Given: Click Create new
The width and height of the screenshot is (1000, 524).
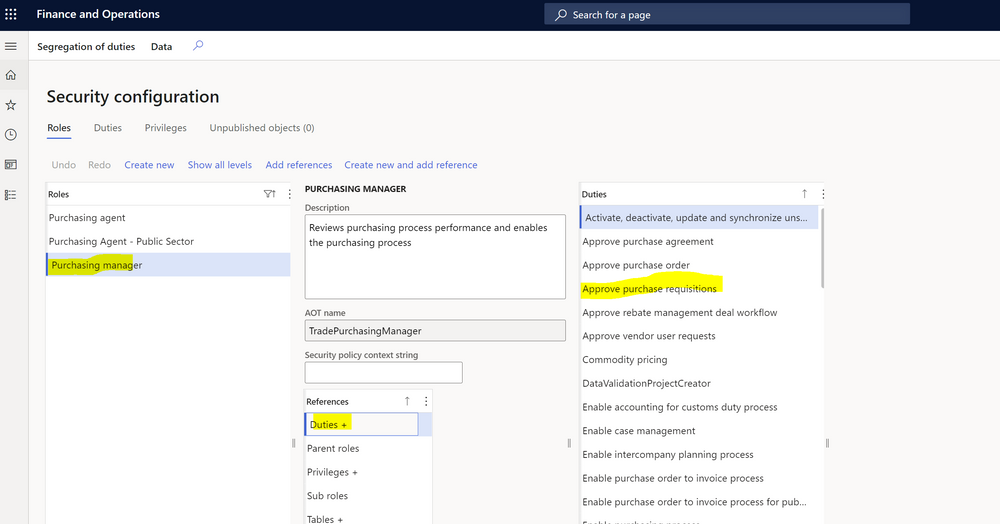Looking at the screenshot, I should coord(149,165).
